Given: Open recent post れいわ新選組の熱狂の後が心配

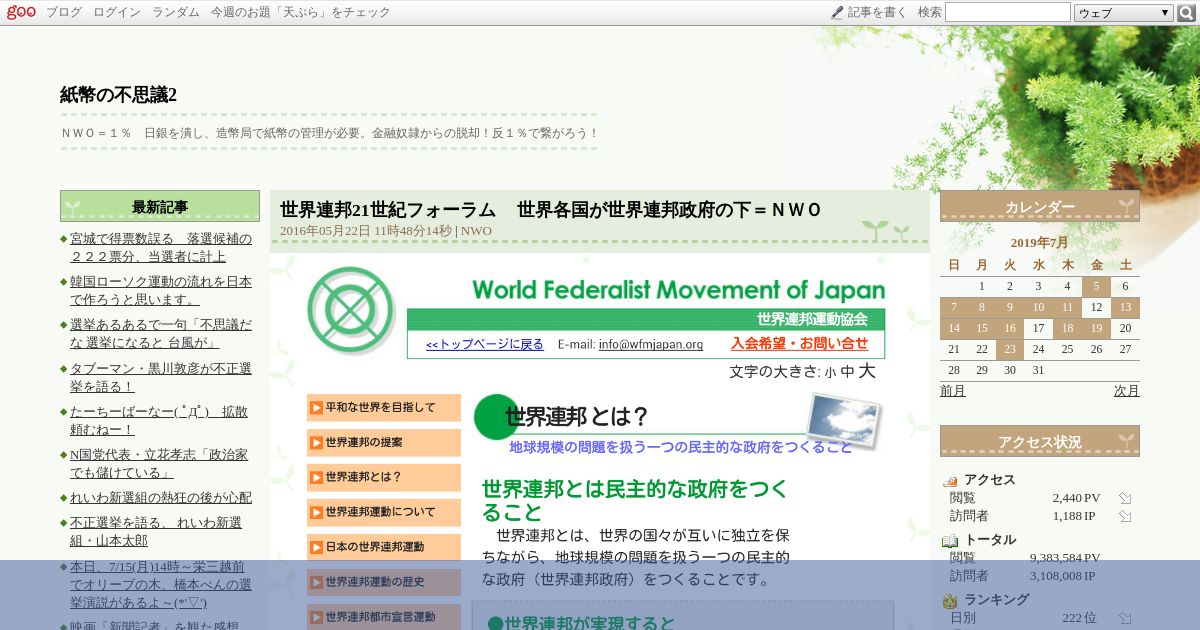Looking at the screenshot, I should click(161, 497).
